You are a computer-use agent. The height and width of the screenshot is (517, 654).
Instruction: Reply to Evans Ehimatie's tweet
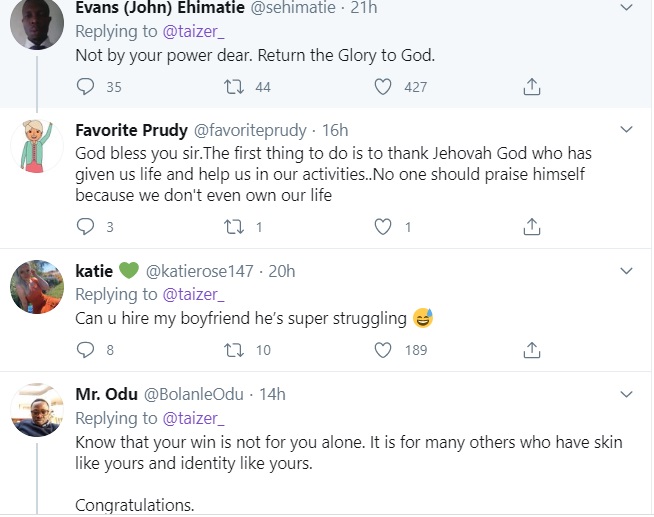(85, 87)
